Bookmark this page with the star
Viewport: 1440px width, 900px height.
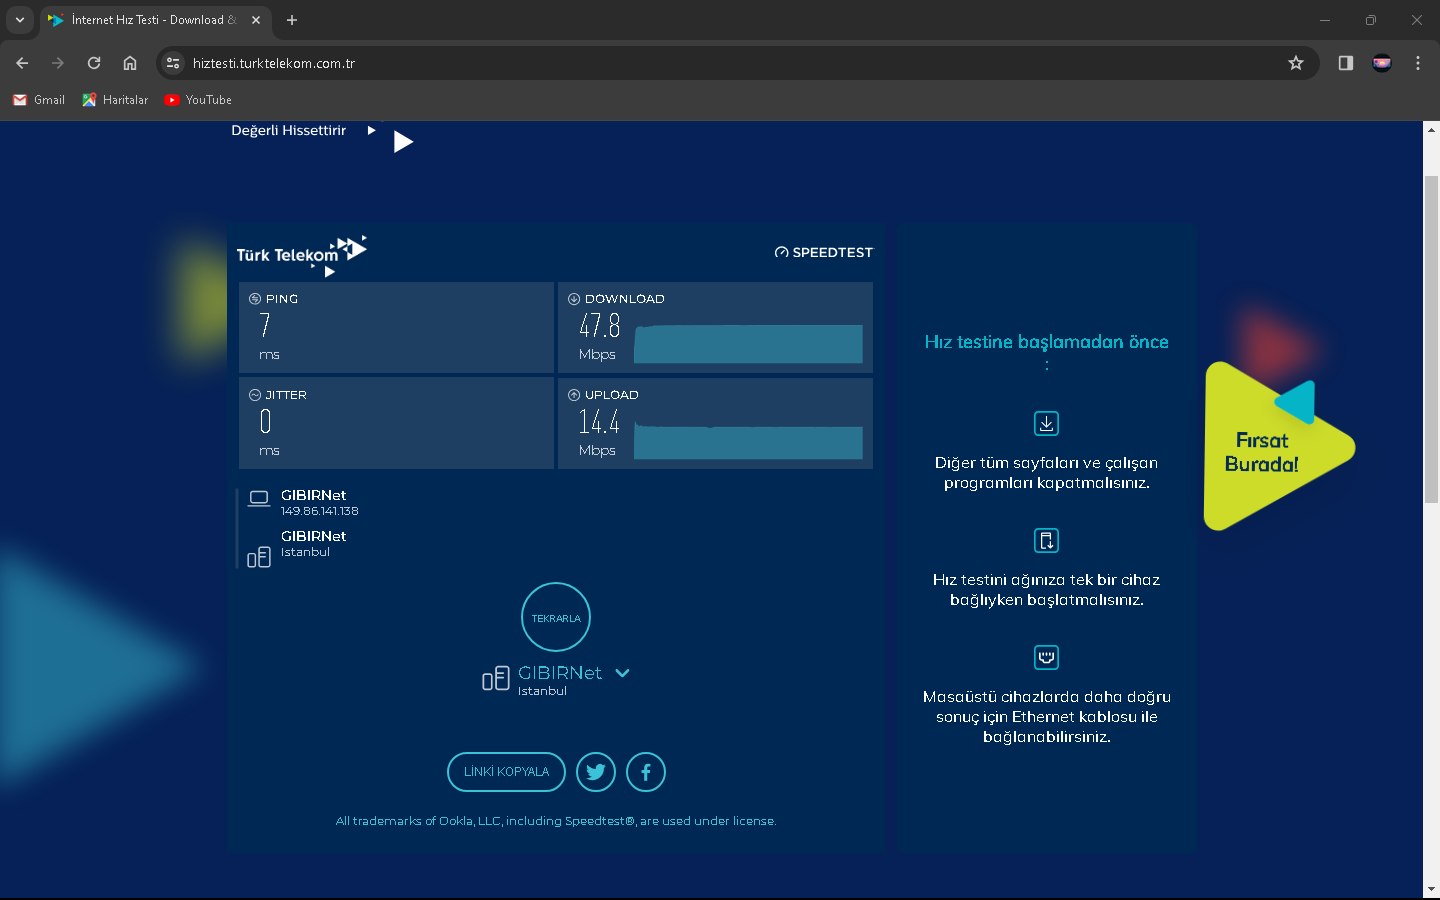[x=1296, y=63]
